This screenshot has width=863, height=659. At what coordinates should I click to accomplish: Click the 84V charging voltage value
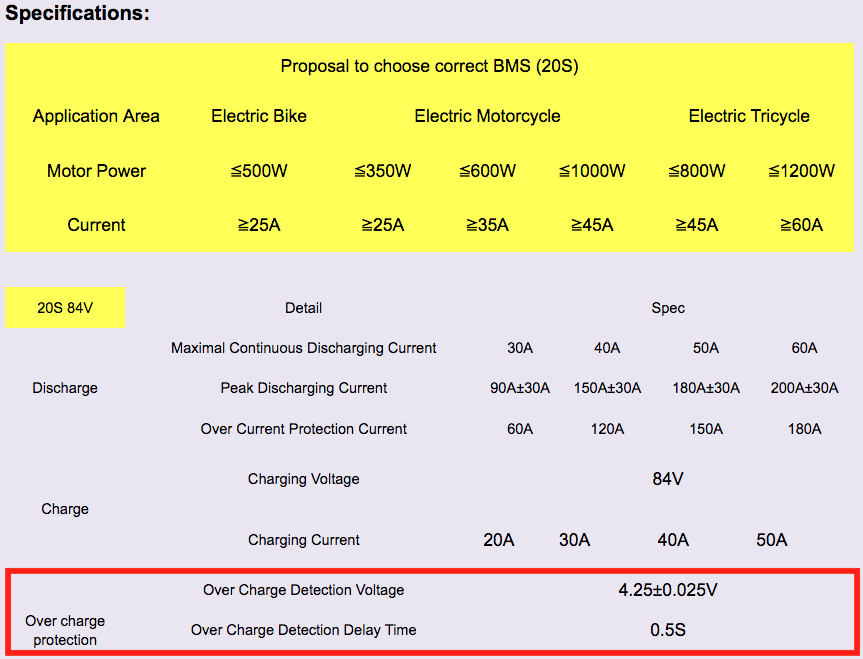point(667,479)
